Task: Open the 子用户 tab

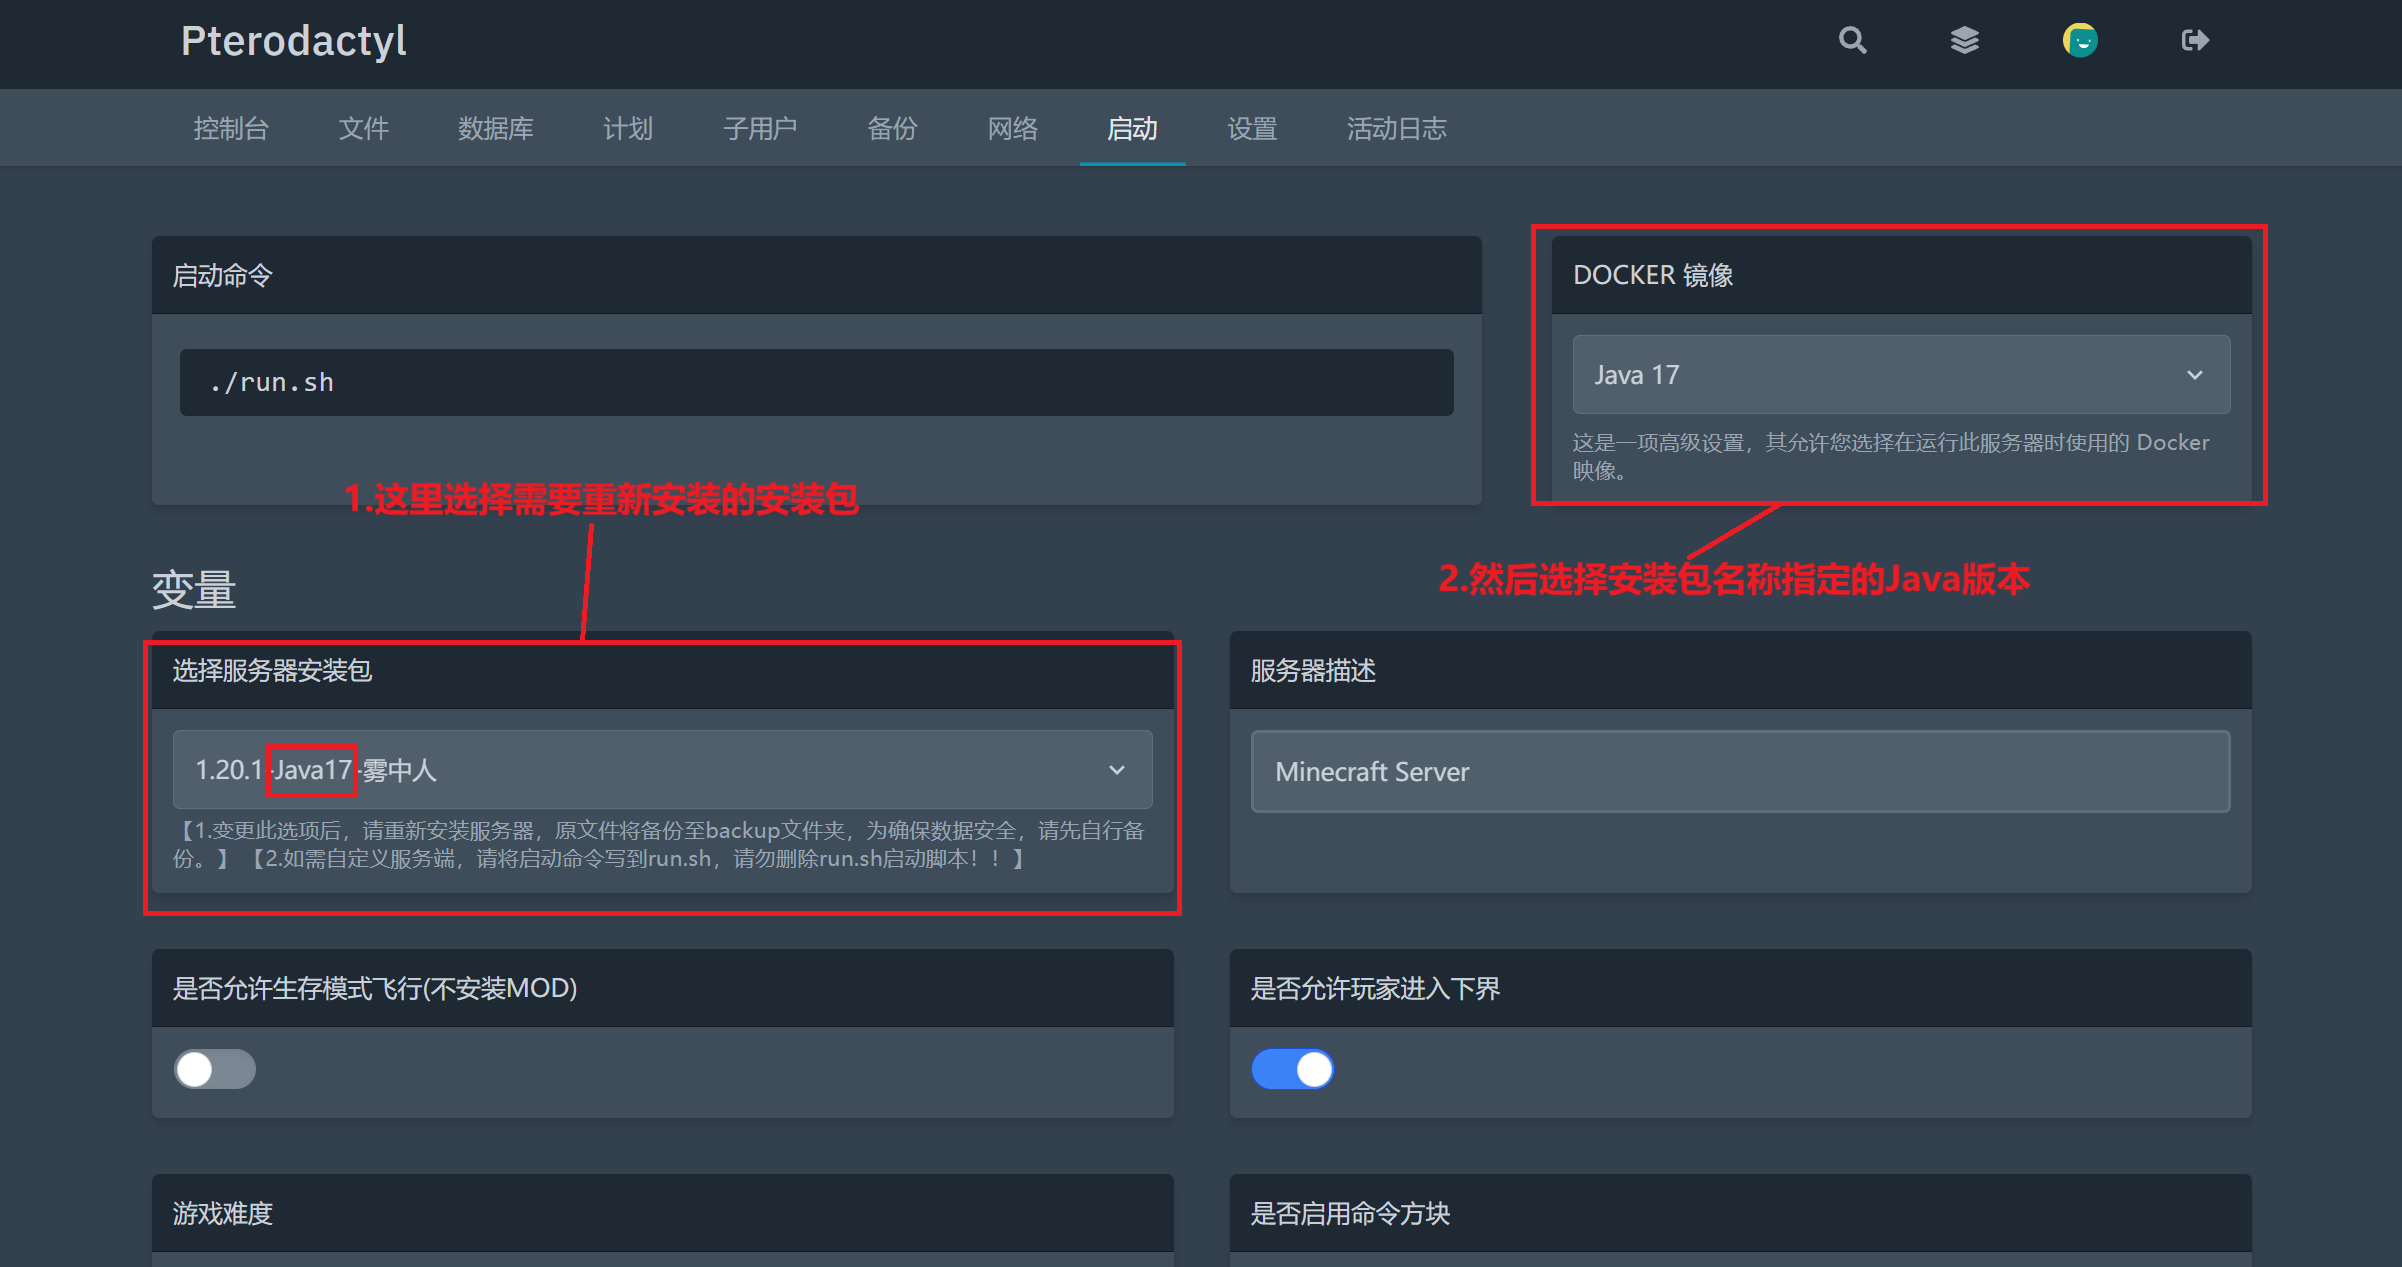Action: [x=760, y=129]
